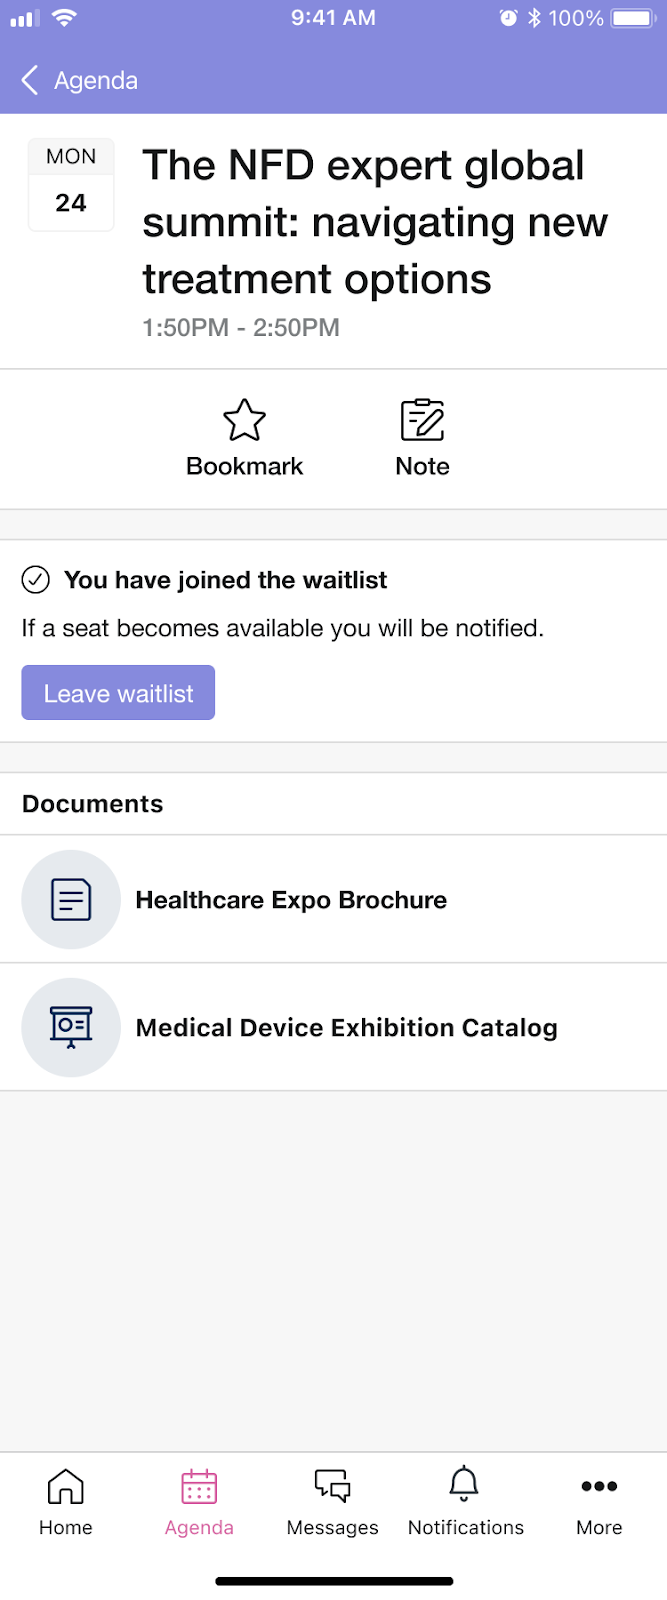Go to the Home tab icon
This screenshot has width=667, height=1600.
(x=66, y=1486)
